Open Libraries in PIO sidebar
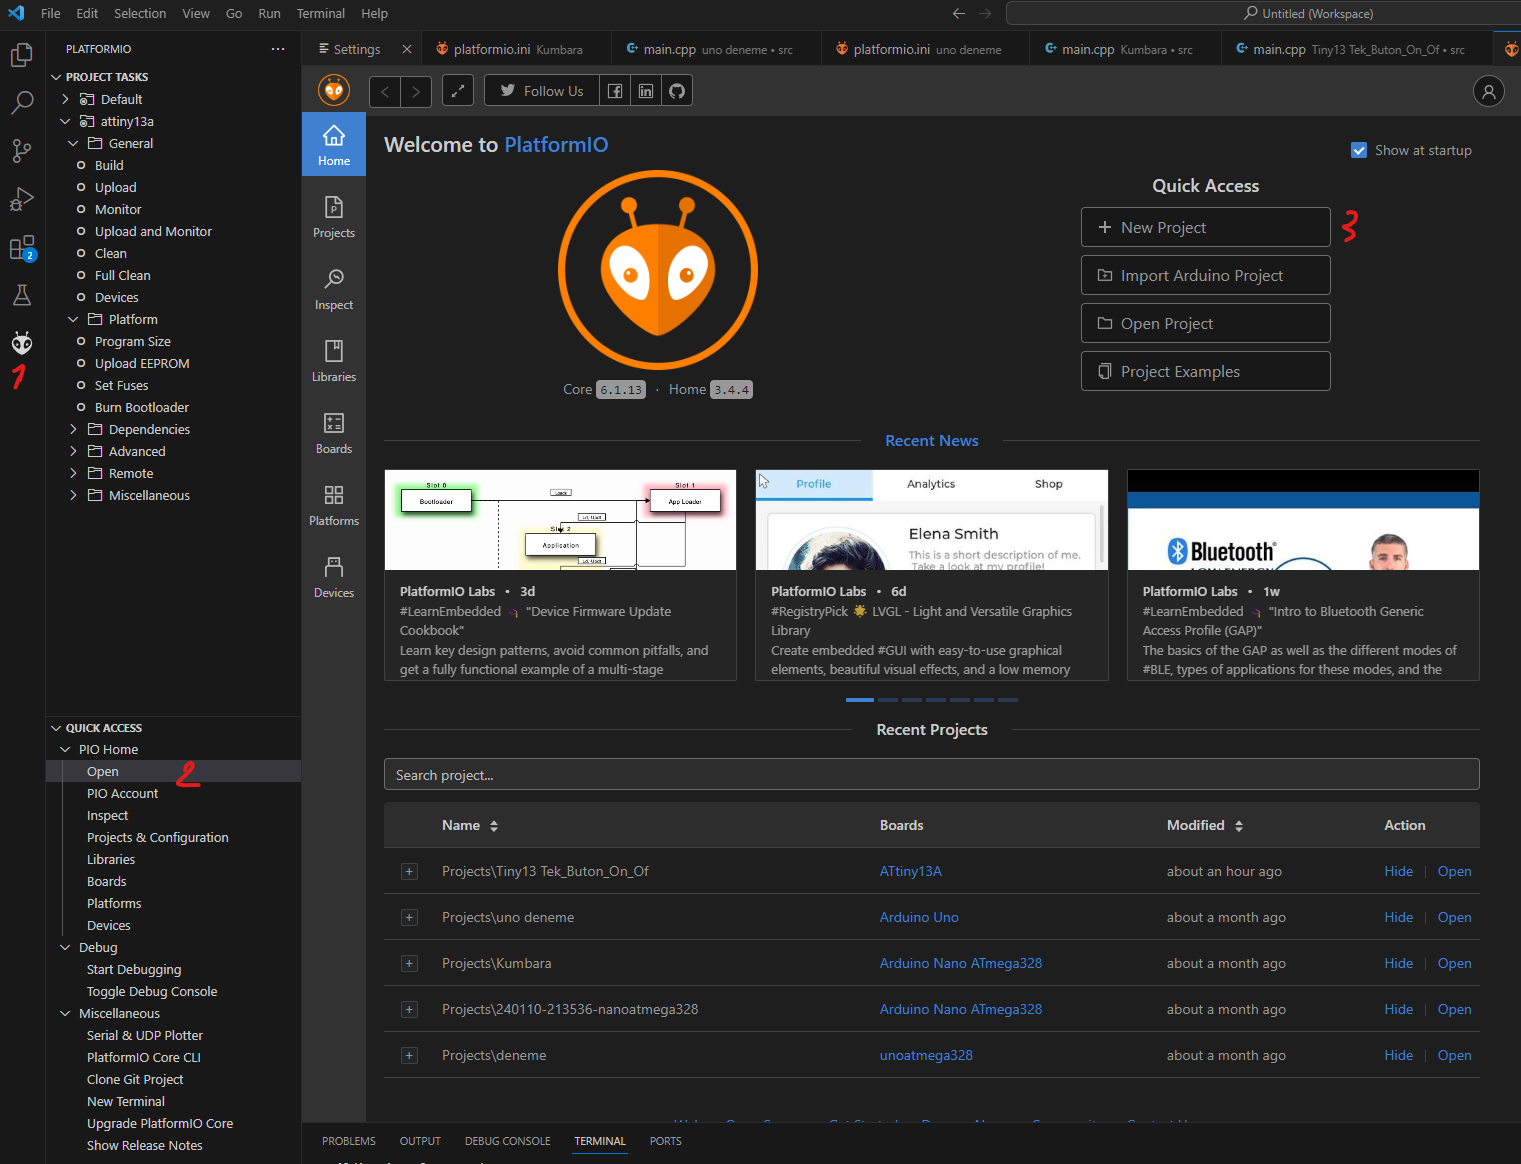 tap(334, 361)
